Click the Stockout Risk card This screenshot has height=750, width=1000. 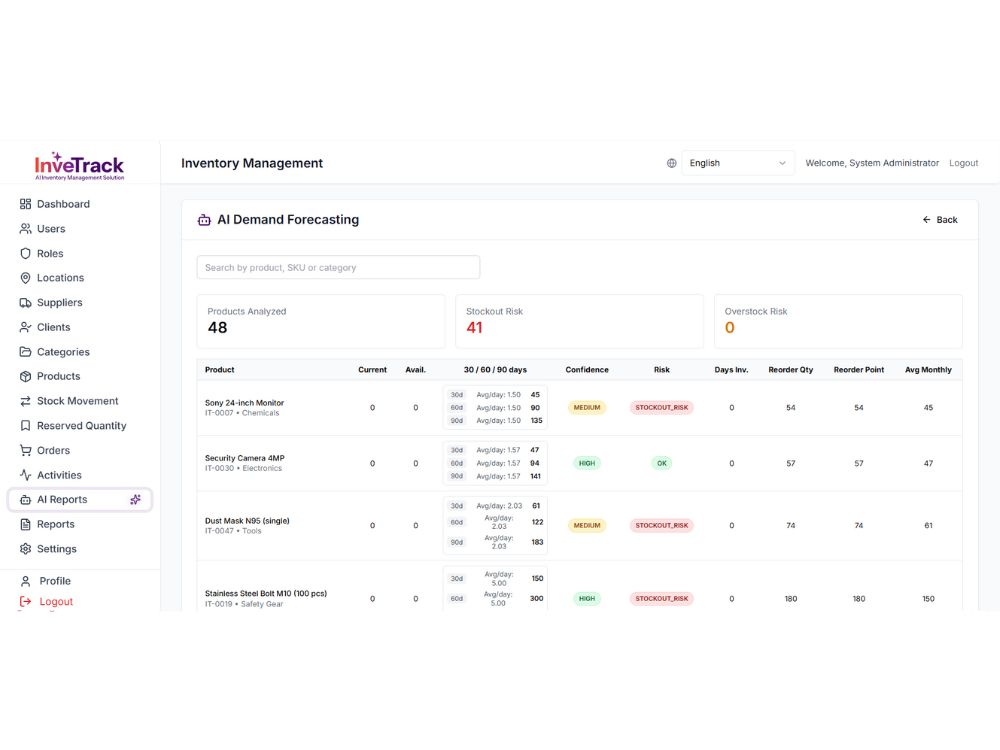579,321
